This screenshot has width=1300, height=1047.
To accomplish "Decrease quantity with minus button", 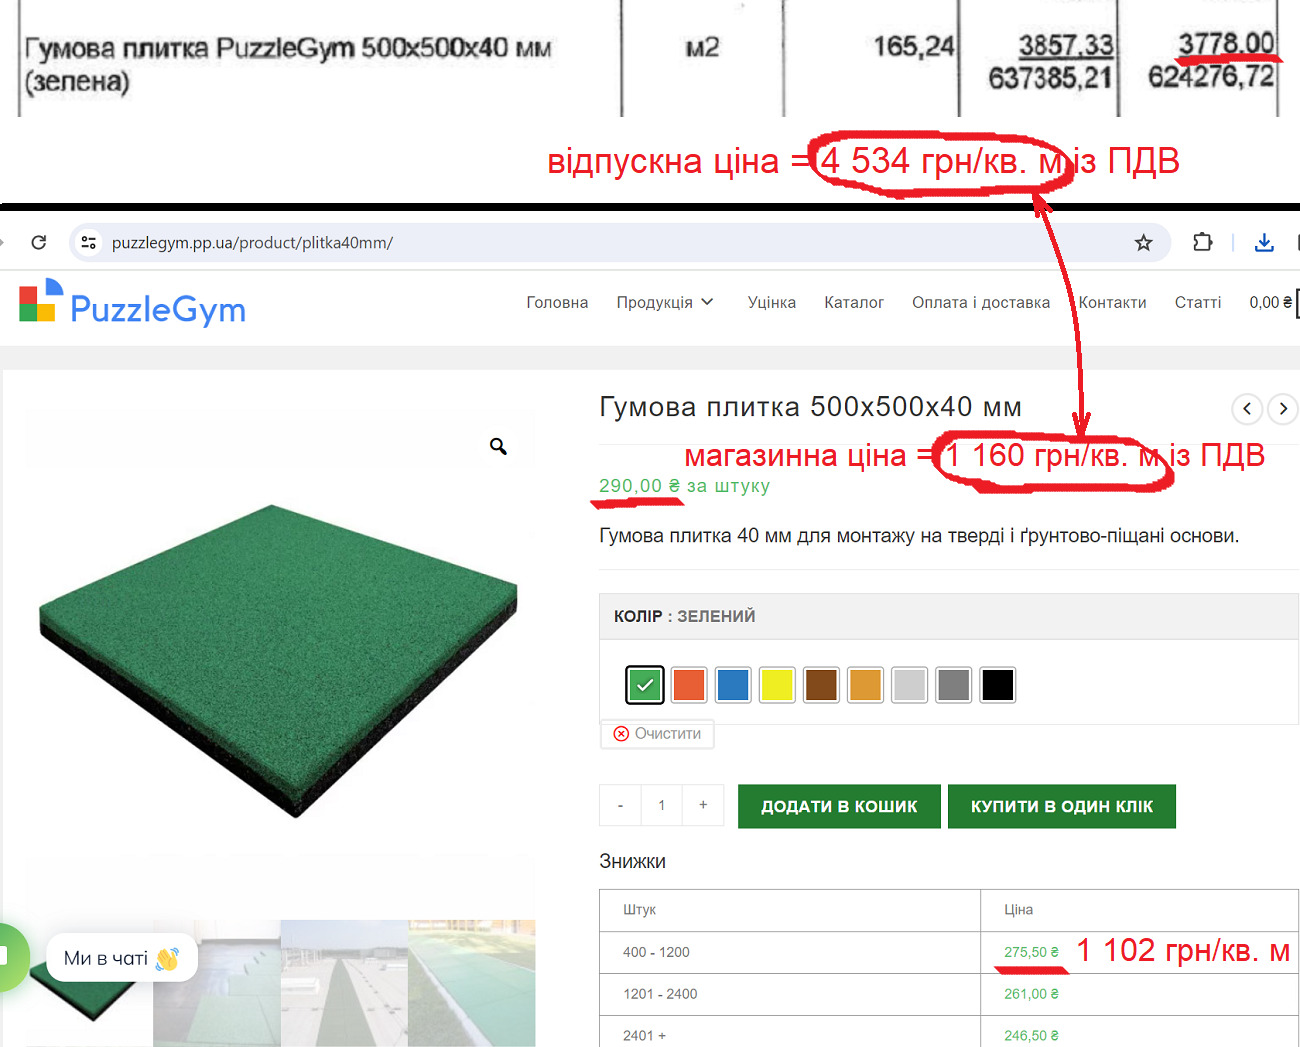I will [x=620, y=805].
